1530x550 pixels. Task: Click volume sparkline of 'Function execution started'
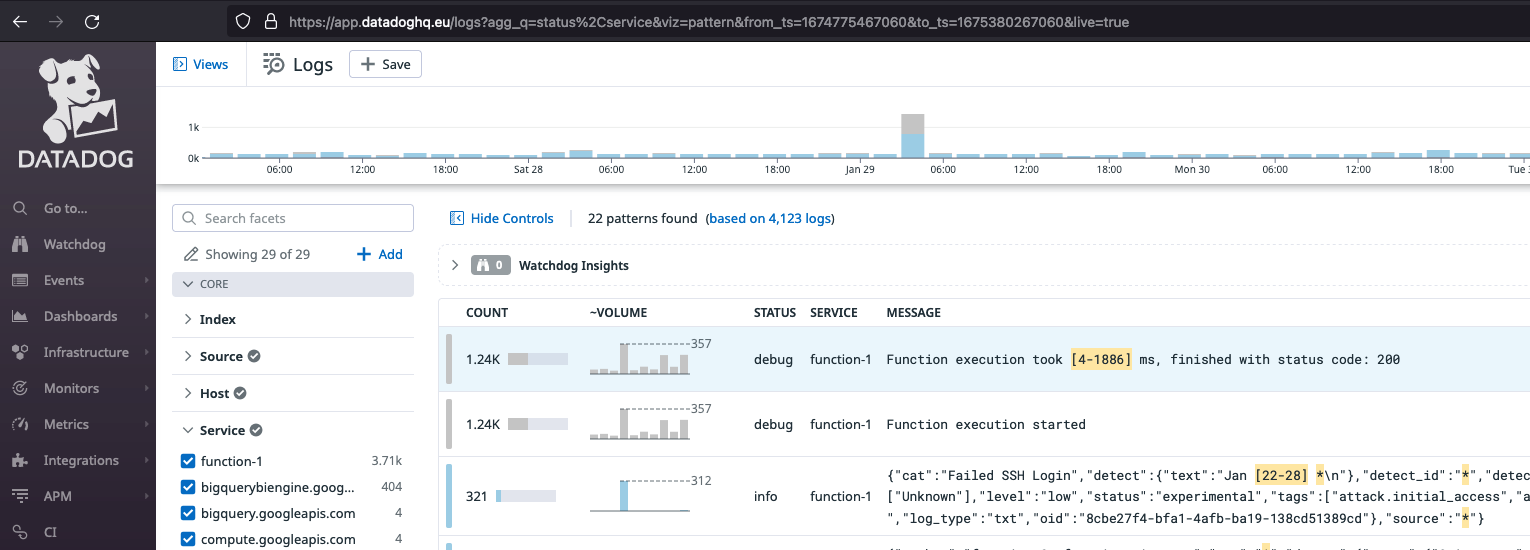click(640, 422)
